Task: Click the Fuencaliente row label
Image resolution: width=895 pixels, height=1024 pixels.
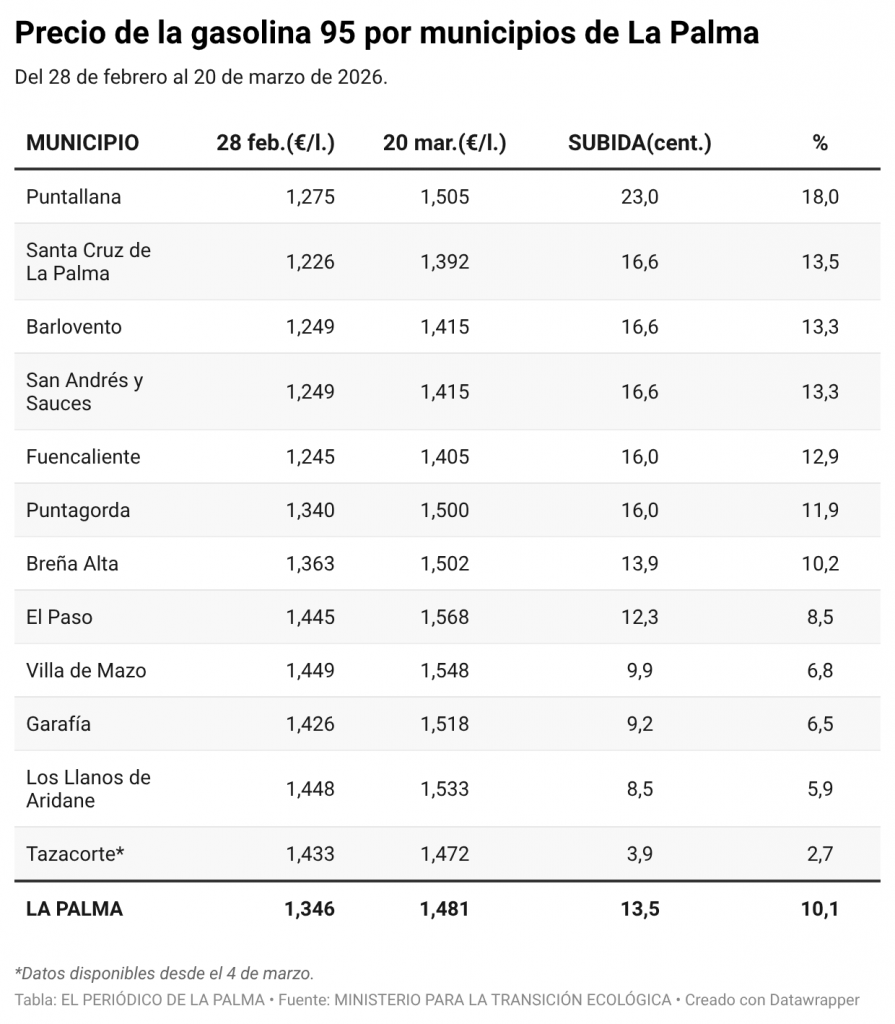Action: (x=83, y=457)
